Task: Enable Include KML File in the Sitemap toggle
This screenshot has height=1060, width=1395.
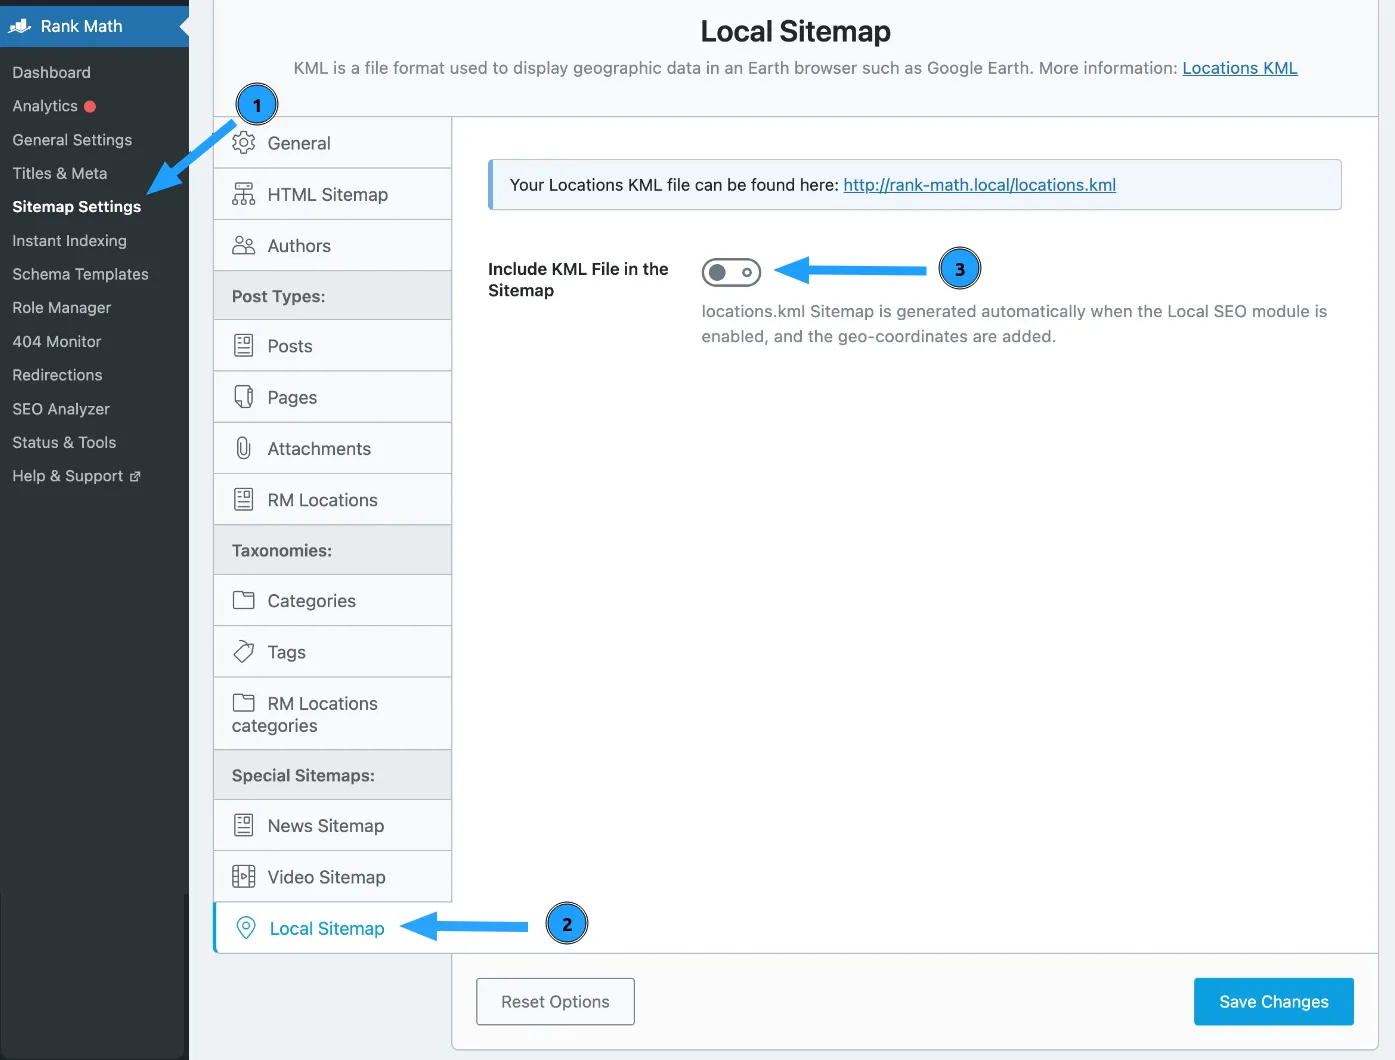Action: coord(731,272)
